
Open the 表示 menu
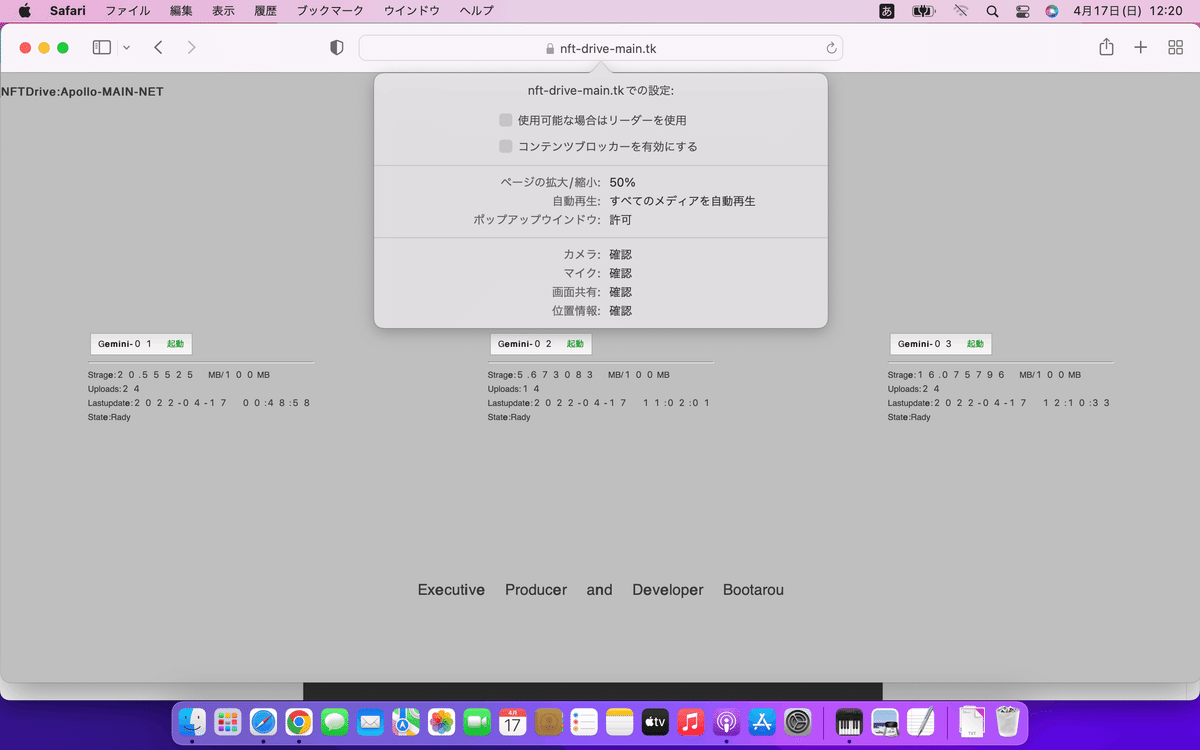tap(223, 11)
